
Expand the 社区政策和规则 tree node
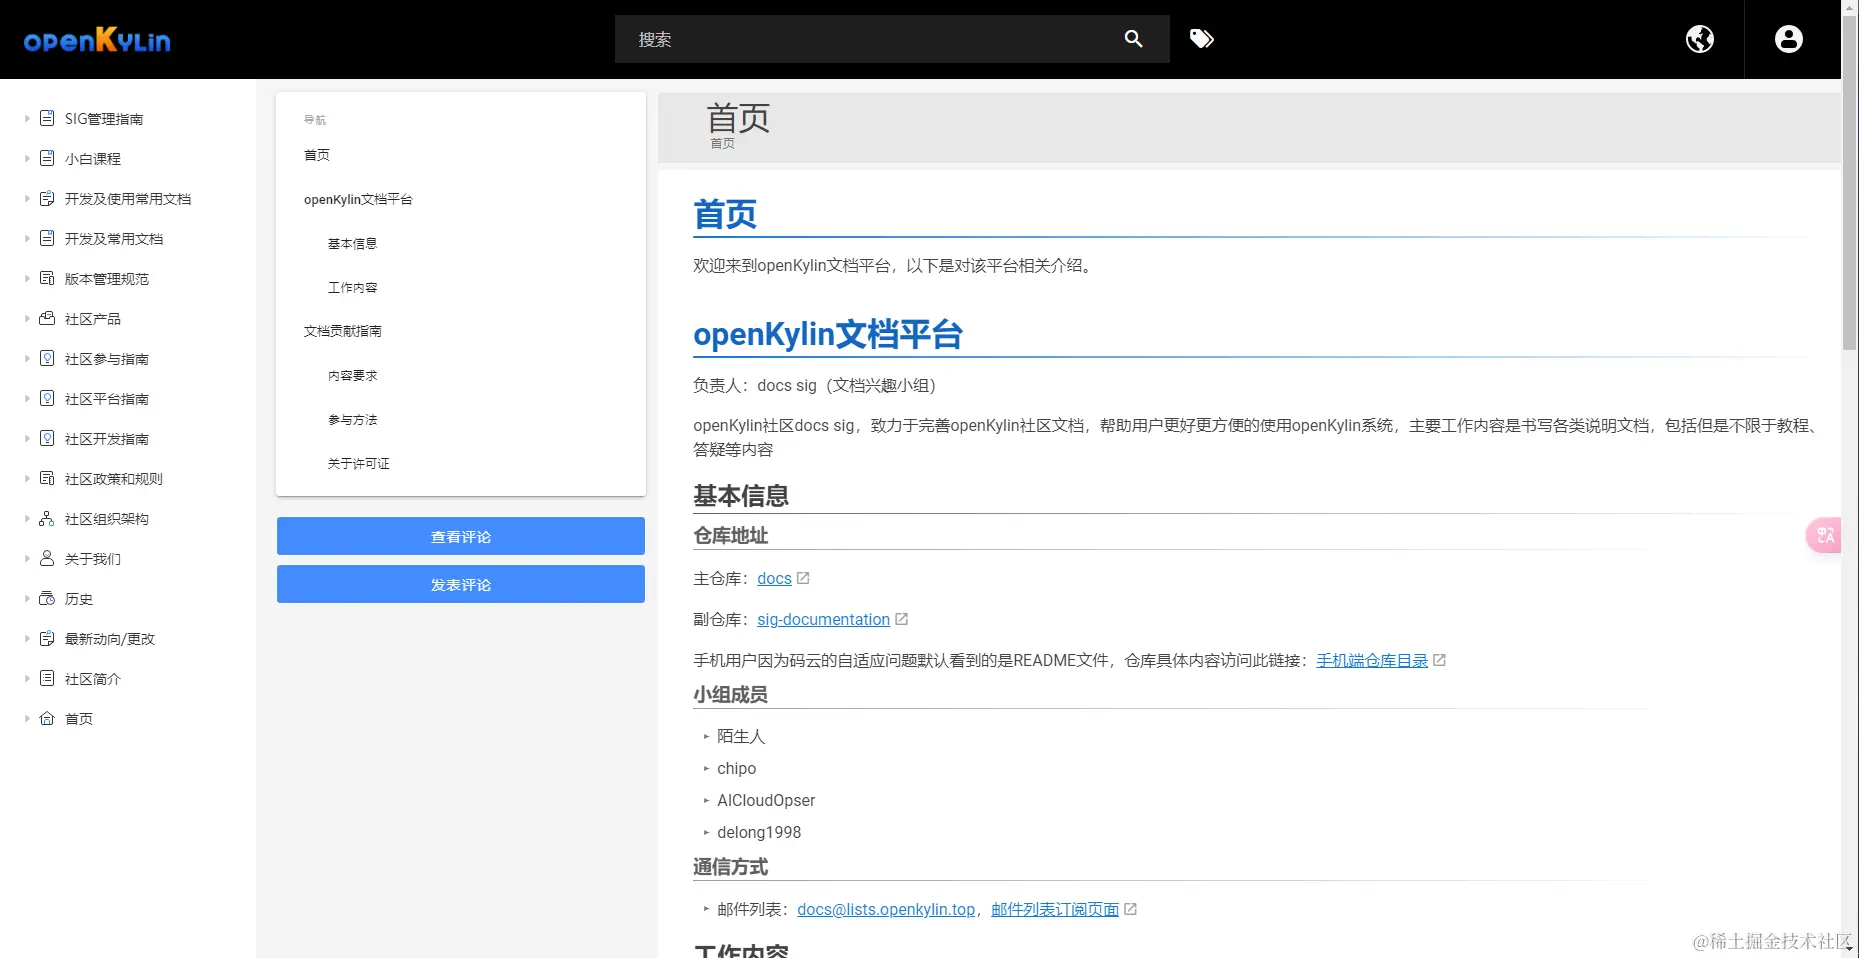27,478
